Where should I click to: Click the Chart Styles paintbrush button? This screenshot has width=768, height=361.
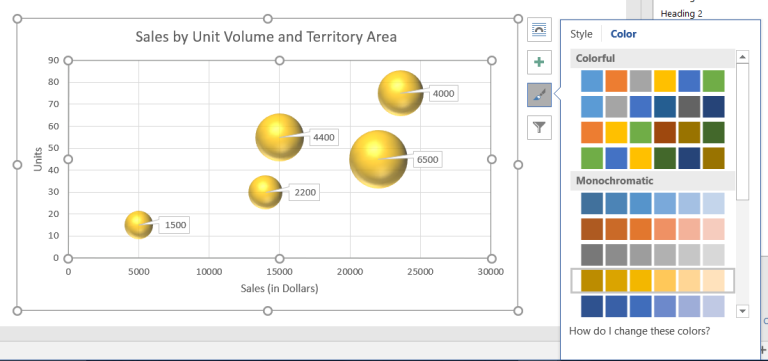[x=539, y=95]
